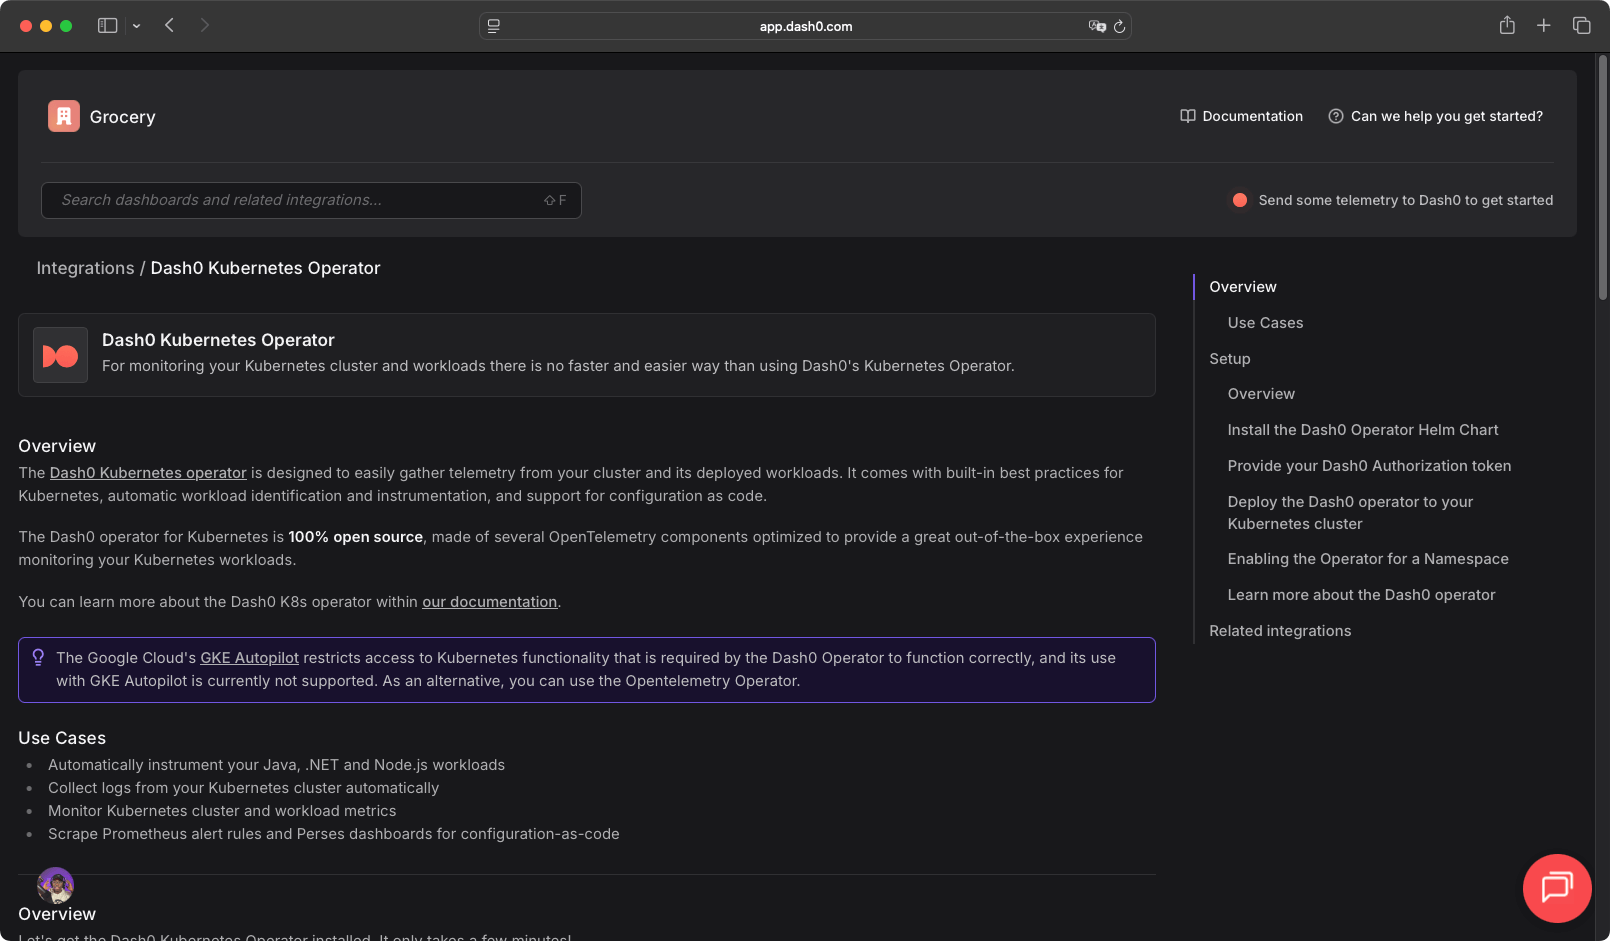Click the translate icon in address bar

pyautogui.click(x=1096, y=27)
